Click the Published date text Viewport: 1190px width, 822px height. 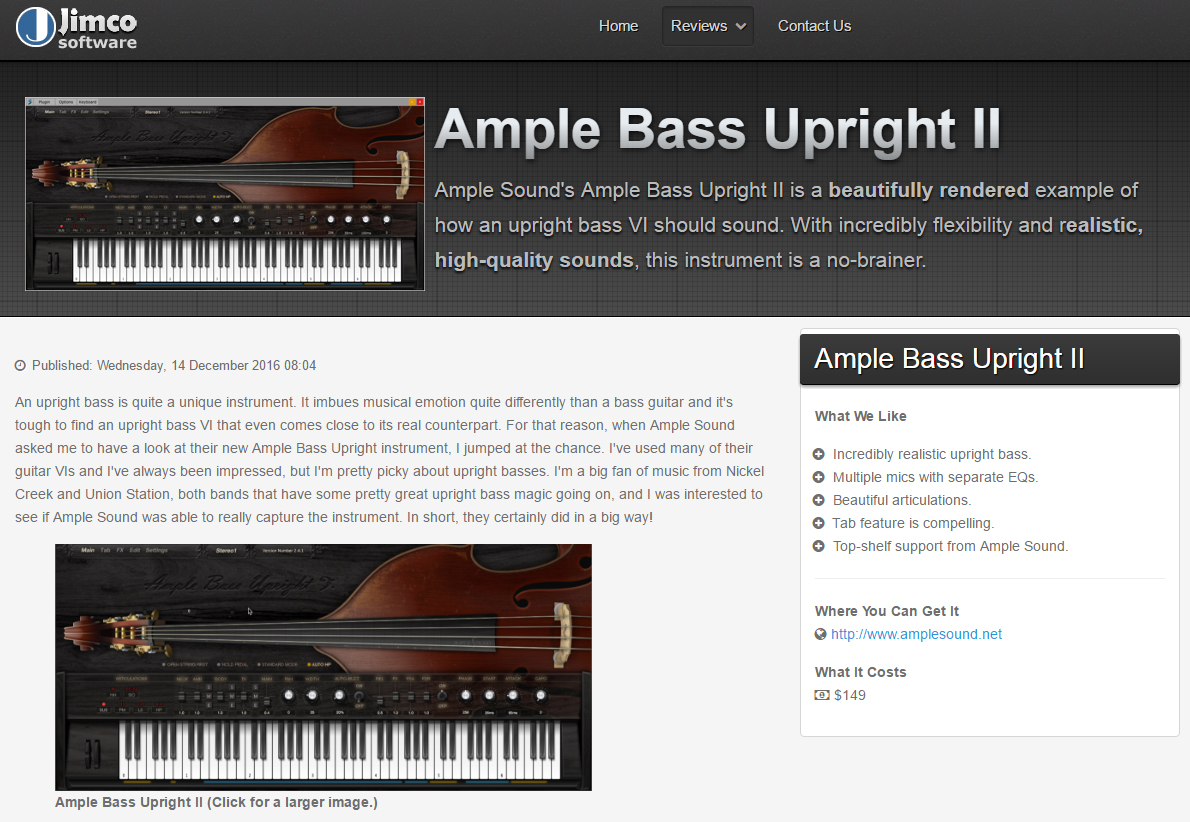[x=174, y=365]
